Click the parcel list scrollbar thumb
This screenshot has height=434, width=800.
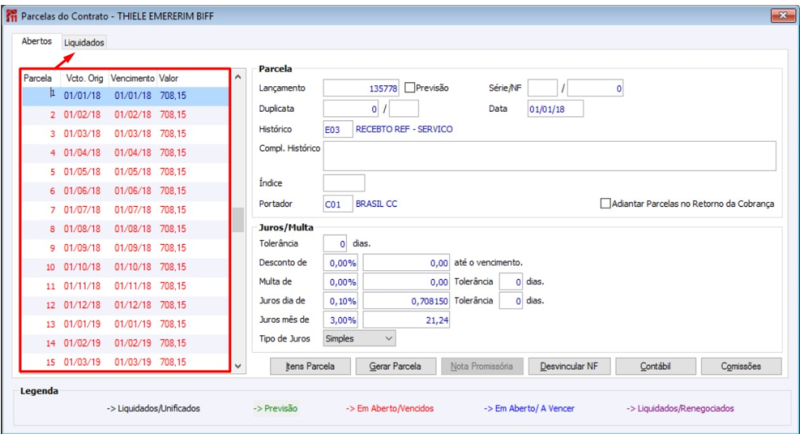[238, 220]
